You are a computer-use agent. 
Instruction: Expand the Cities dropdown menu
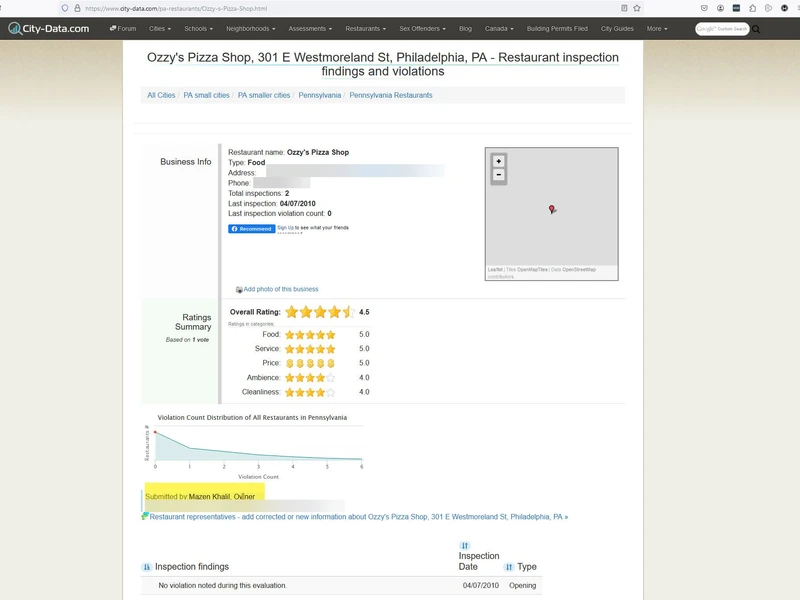[x=160, y=29]
